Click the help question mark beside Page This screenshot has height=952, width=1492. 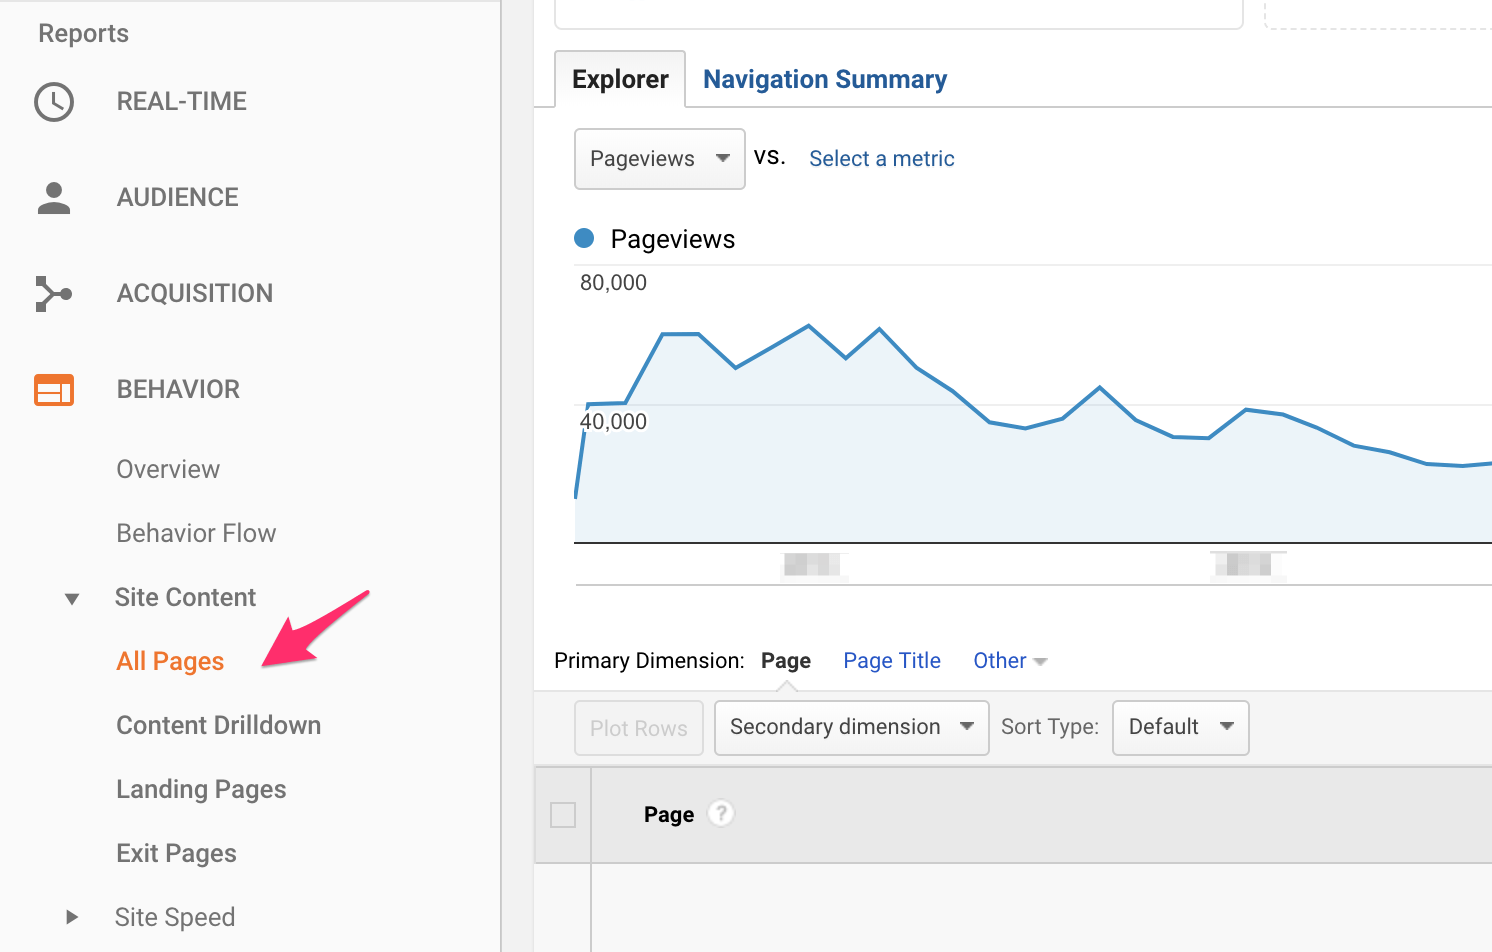[x=721, y=814]
